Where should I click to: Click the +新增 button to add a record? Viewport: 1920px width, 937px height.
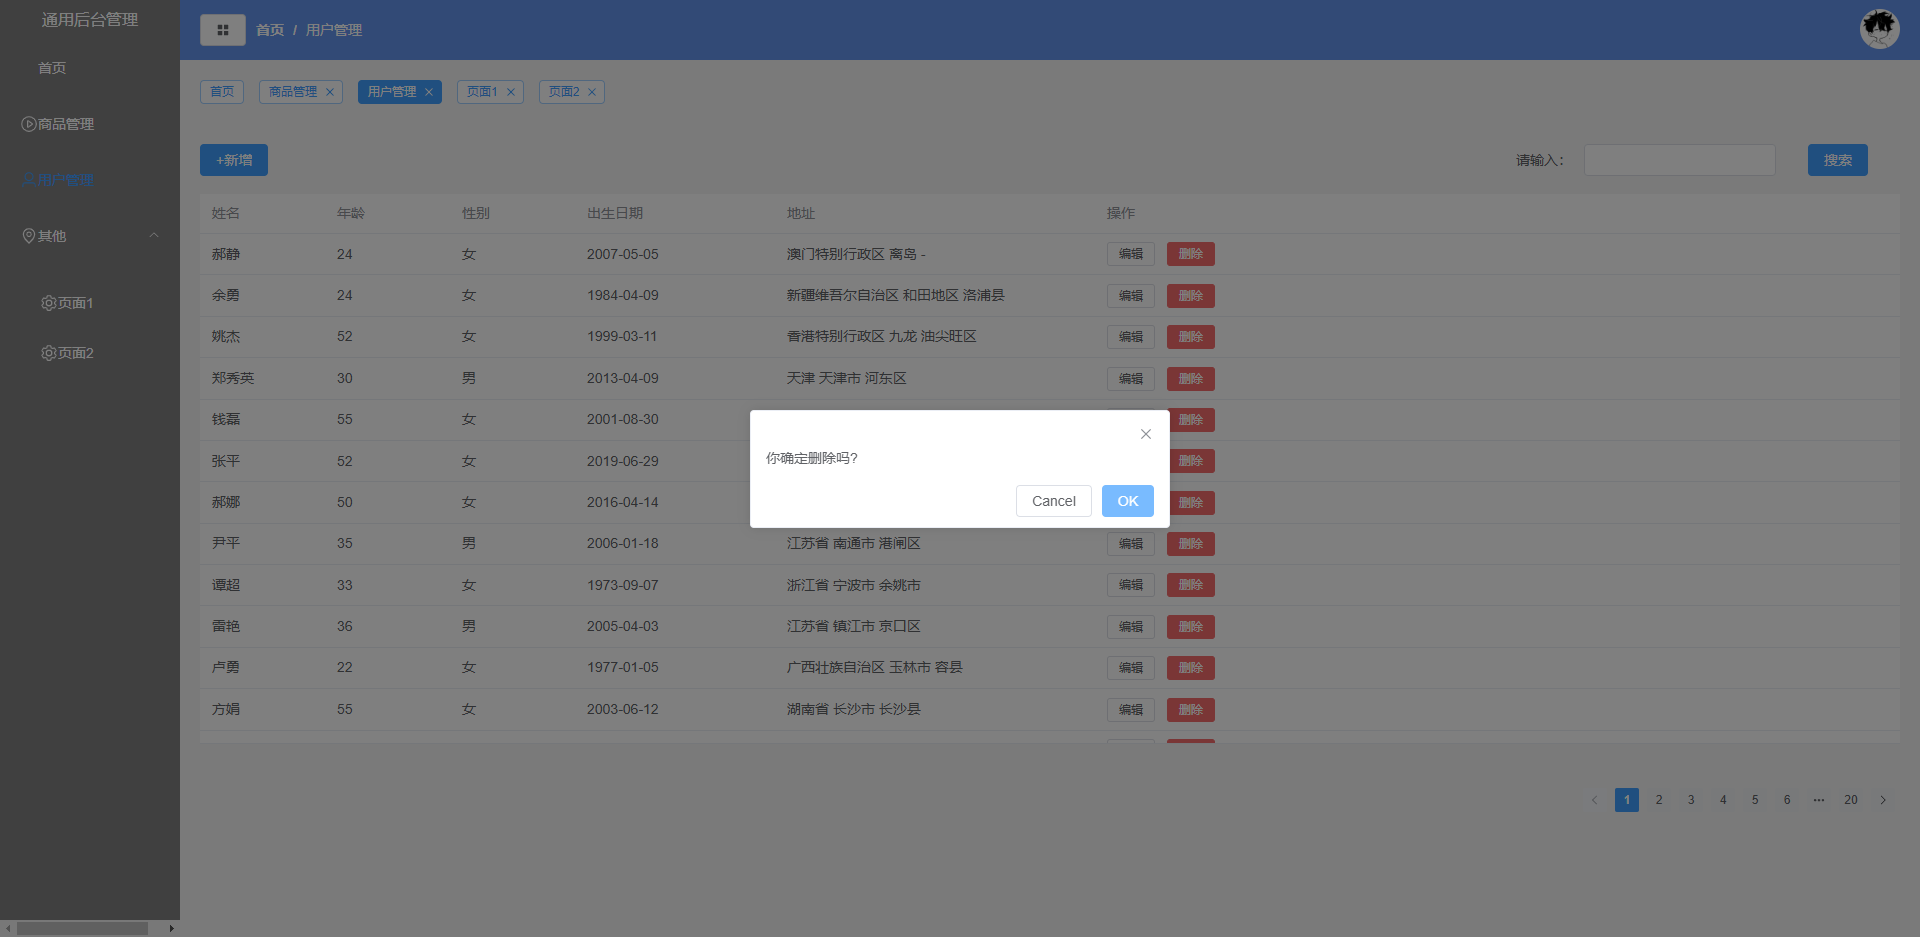click(x=233, y=160)
